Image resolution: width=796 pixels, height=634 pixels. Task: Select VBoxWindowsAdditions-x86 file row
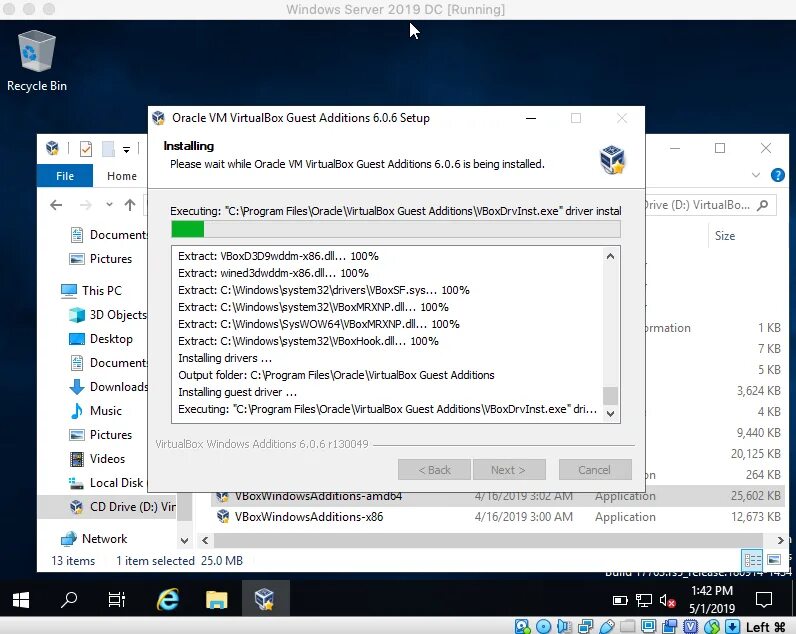498,517
